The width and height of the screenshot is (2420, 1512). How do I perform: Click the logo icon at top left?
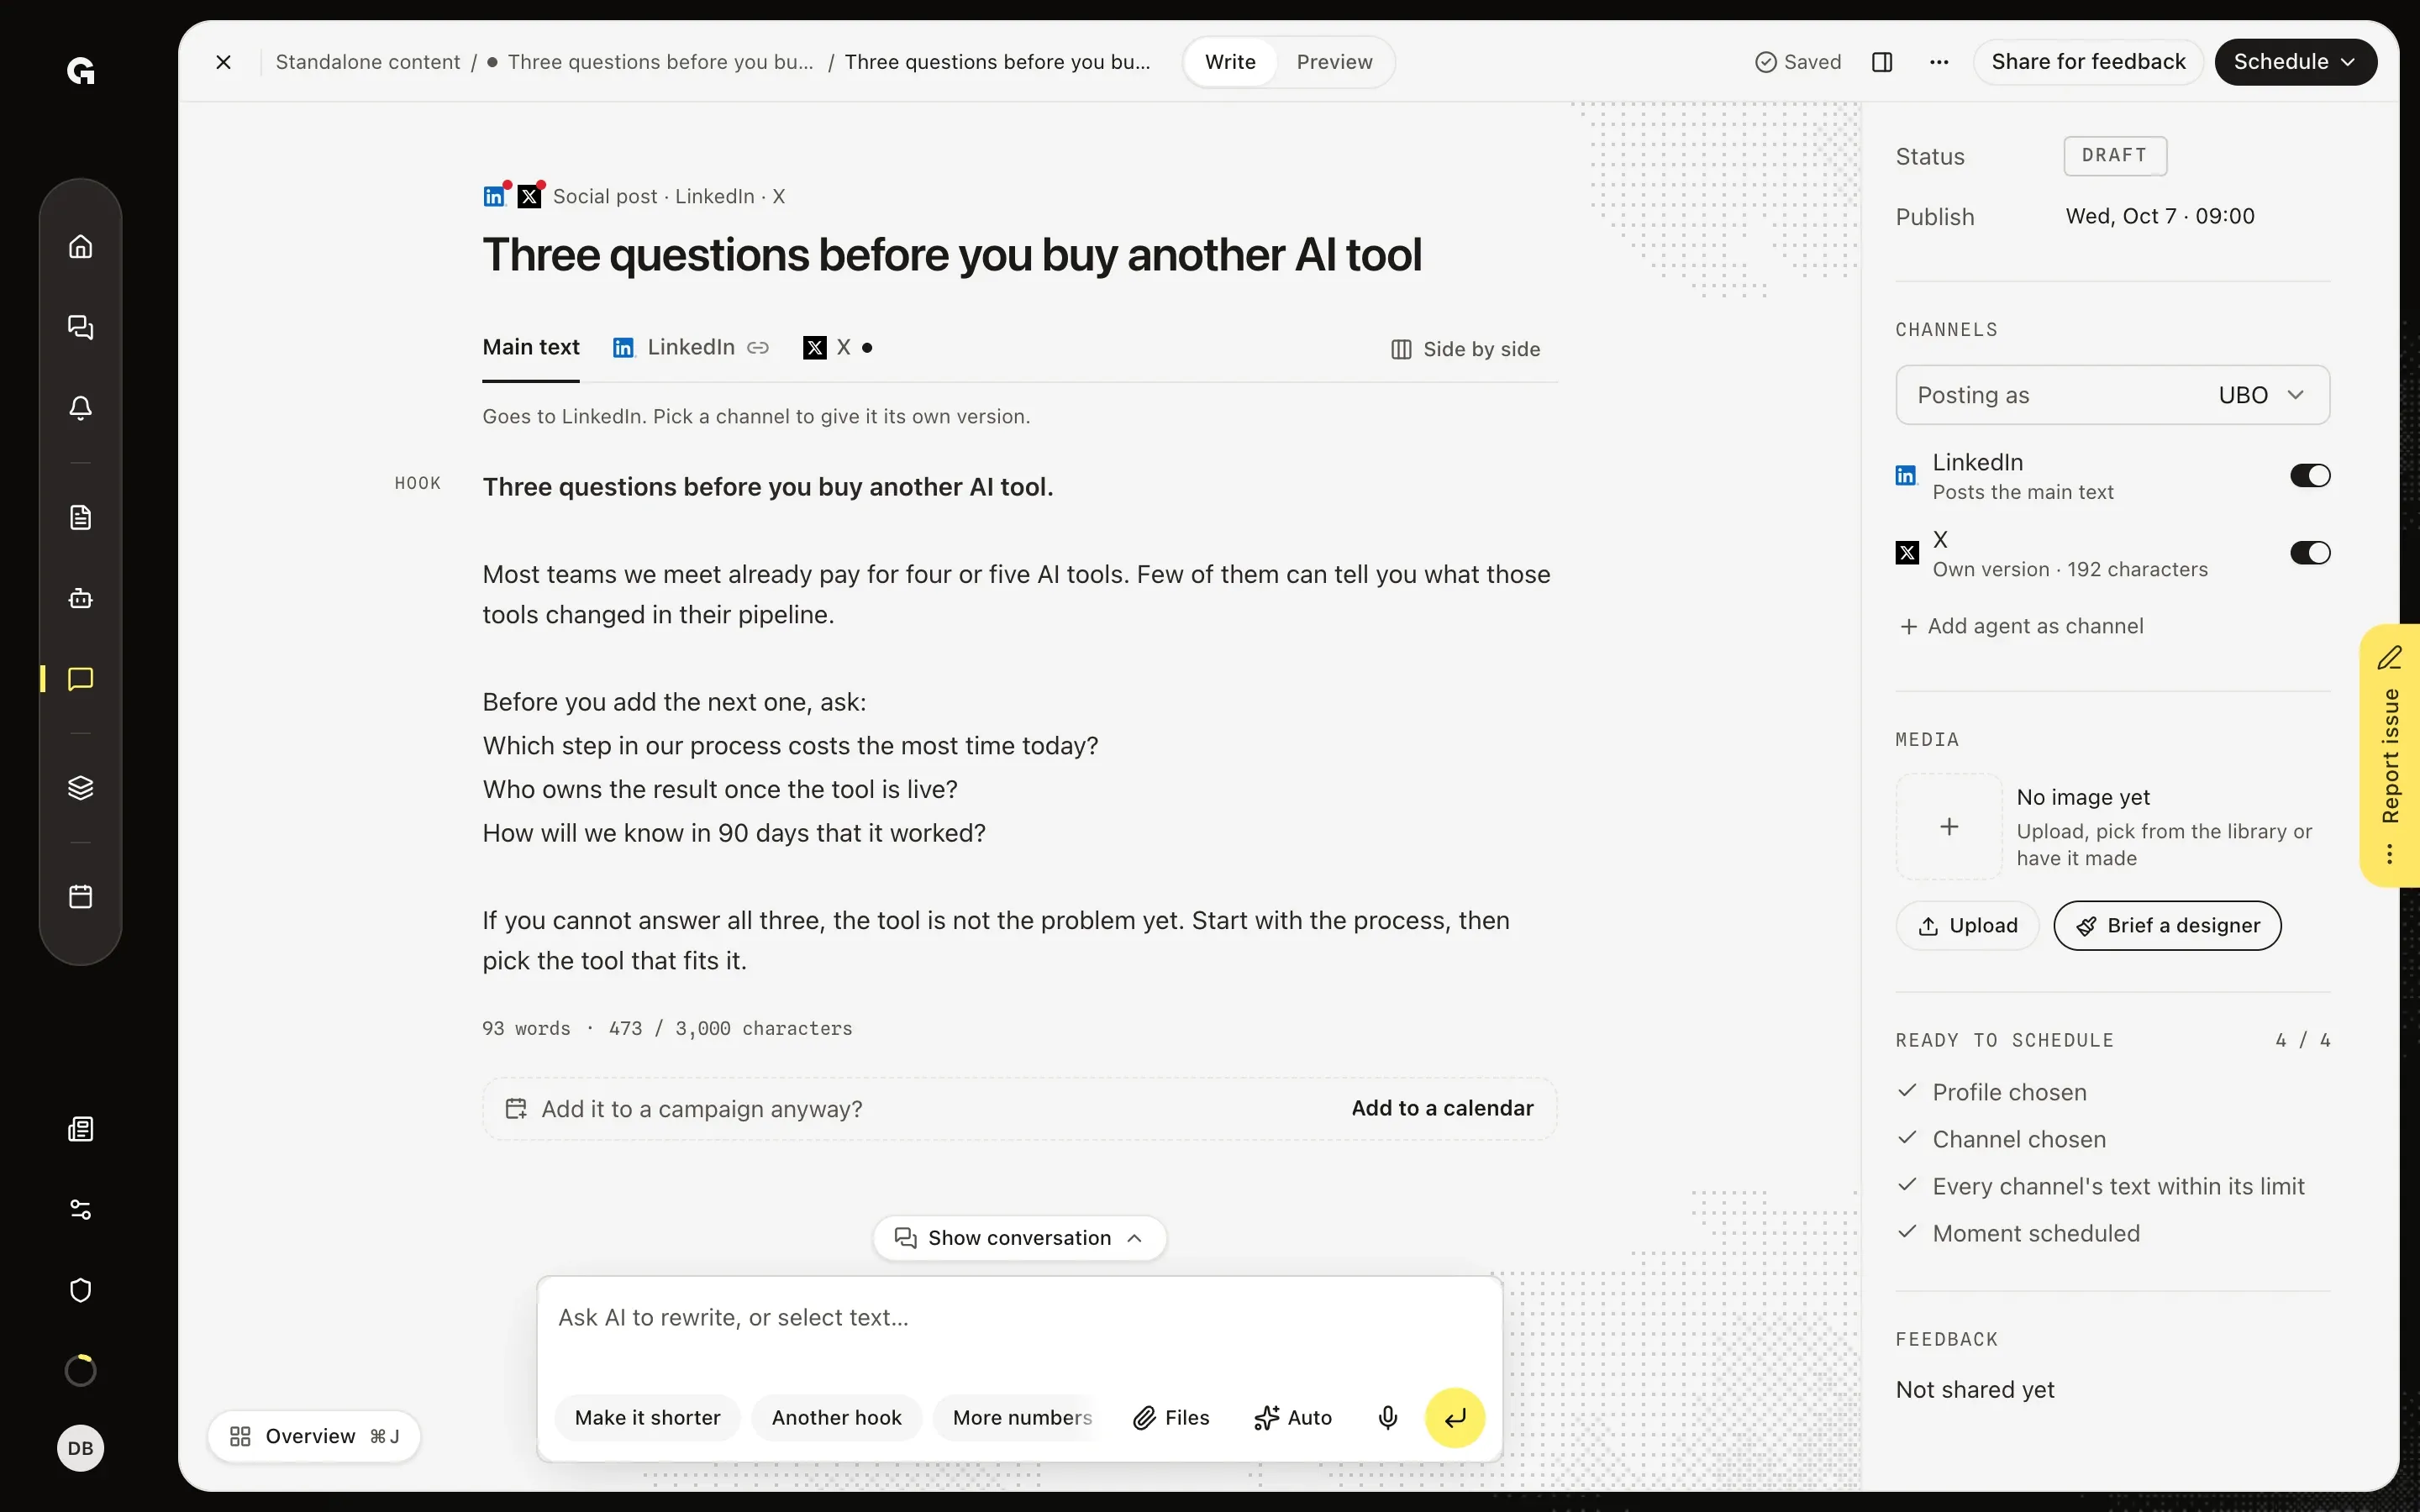click(80, 71)
